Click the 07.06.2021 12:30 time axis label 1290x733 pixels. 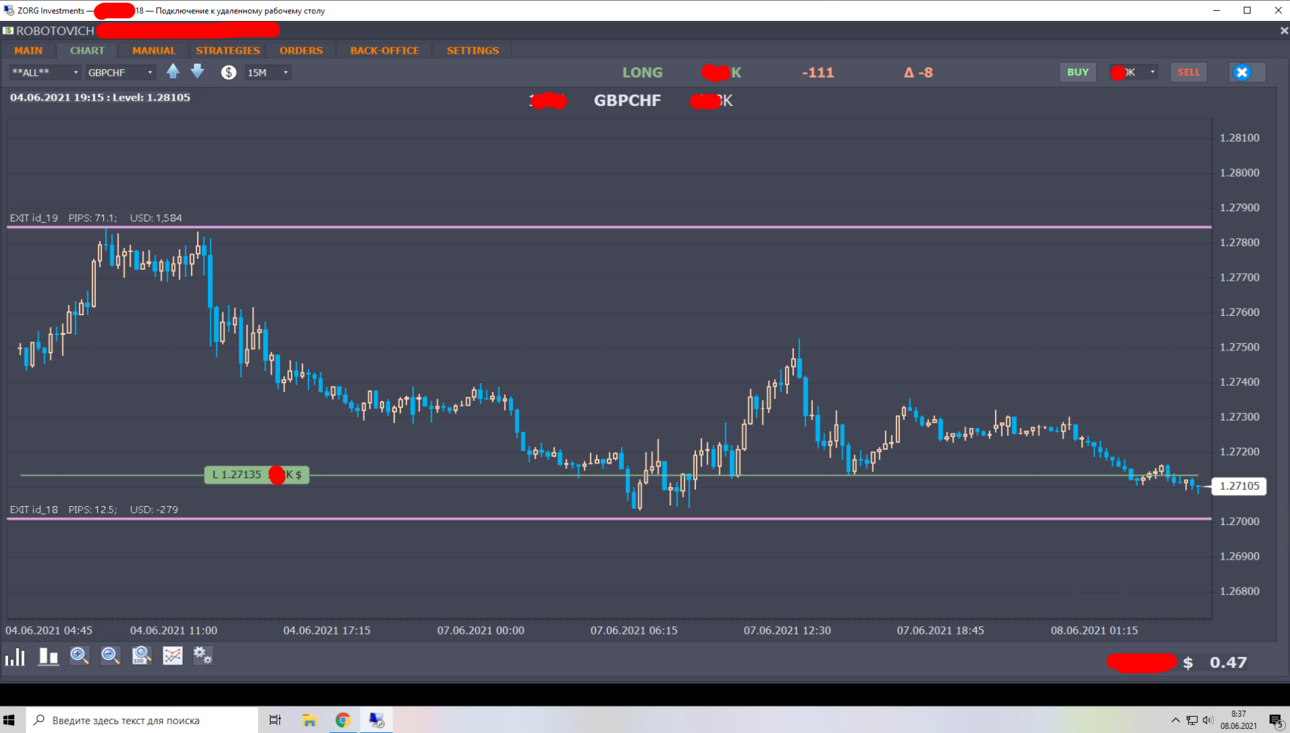click(x=787, y=631)
